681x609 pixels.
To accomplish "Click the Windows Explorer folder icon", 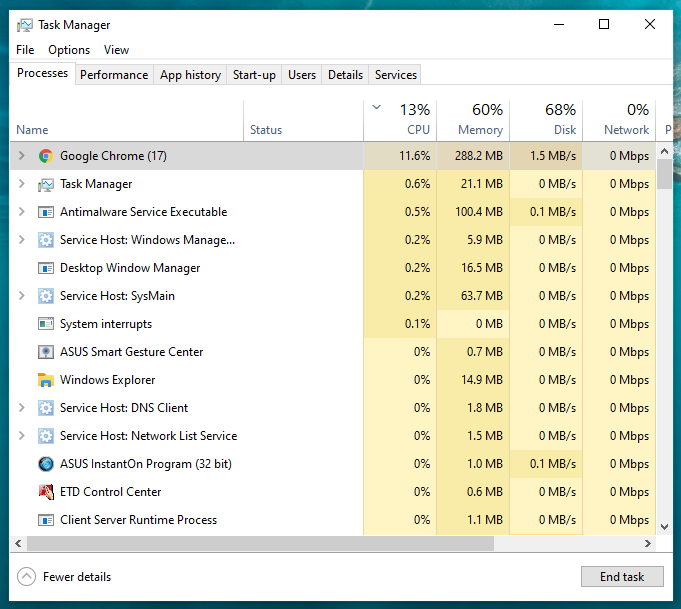I will (46, 380).
